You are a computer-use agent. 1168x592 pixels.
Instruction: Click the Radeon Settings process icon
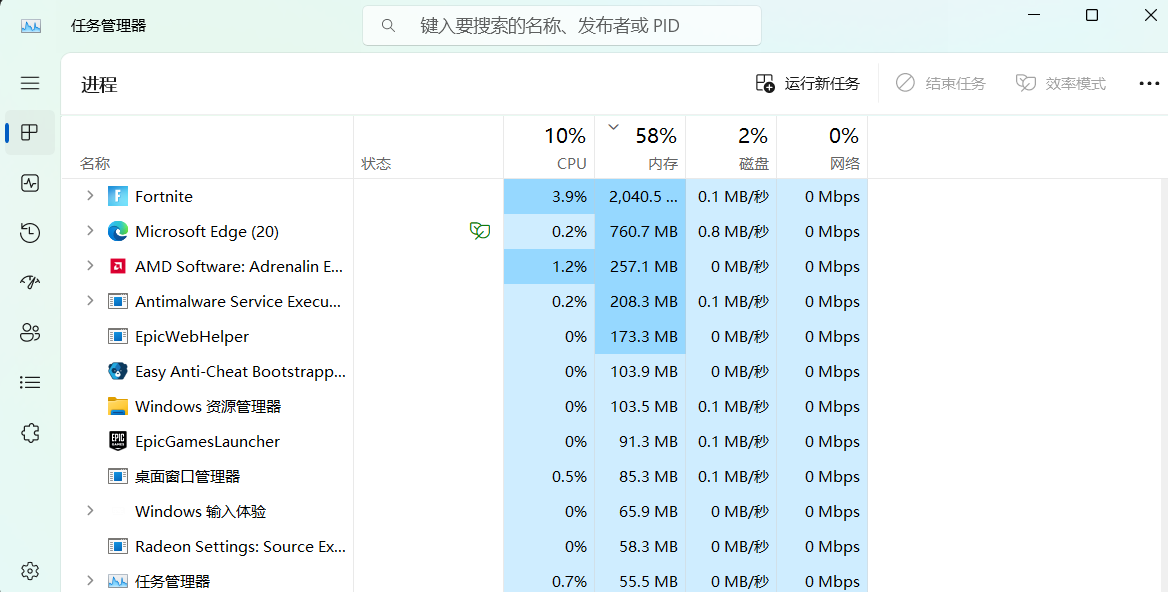(118, 547)
